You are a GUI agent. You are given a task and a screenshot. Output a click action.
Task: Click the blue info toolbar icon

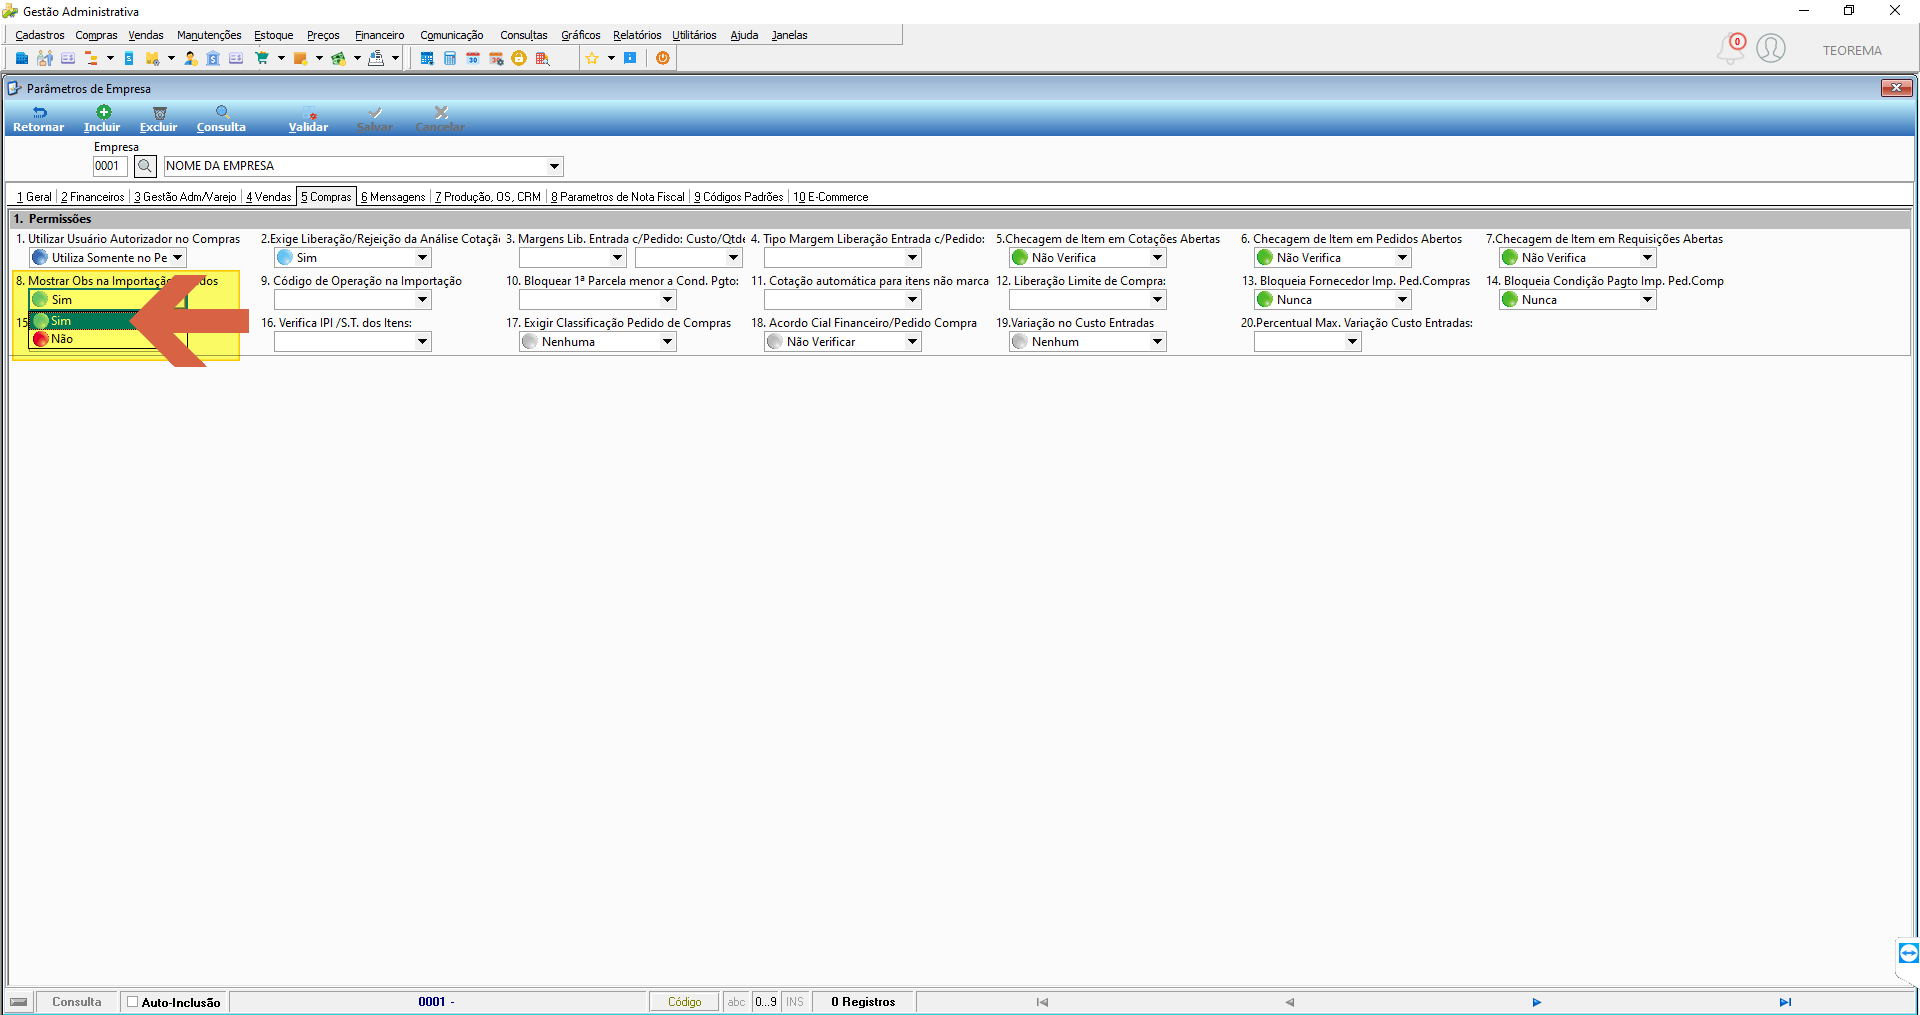tap(630, 58)
